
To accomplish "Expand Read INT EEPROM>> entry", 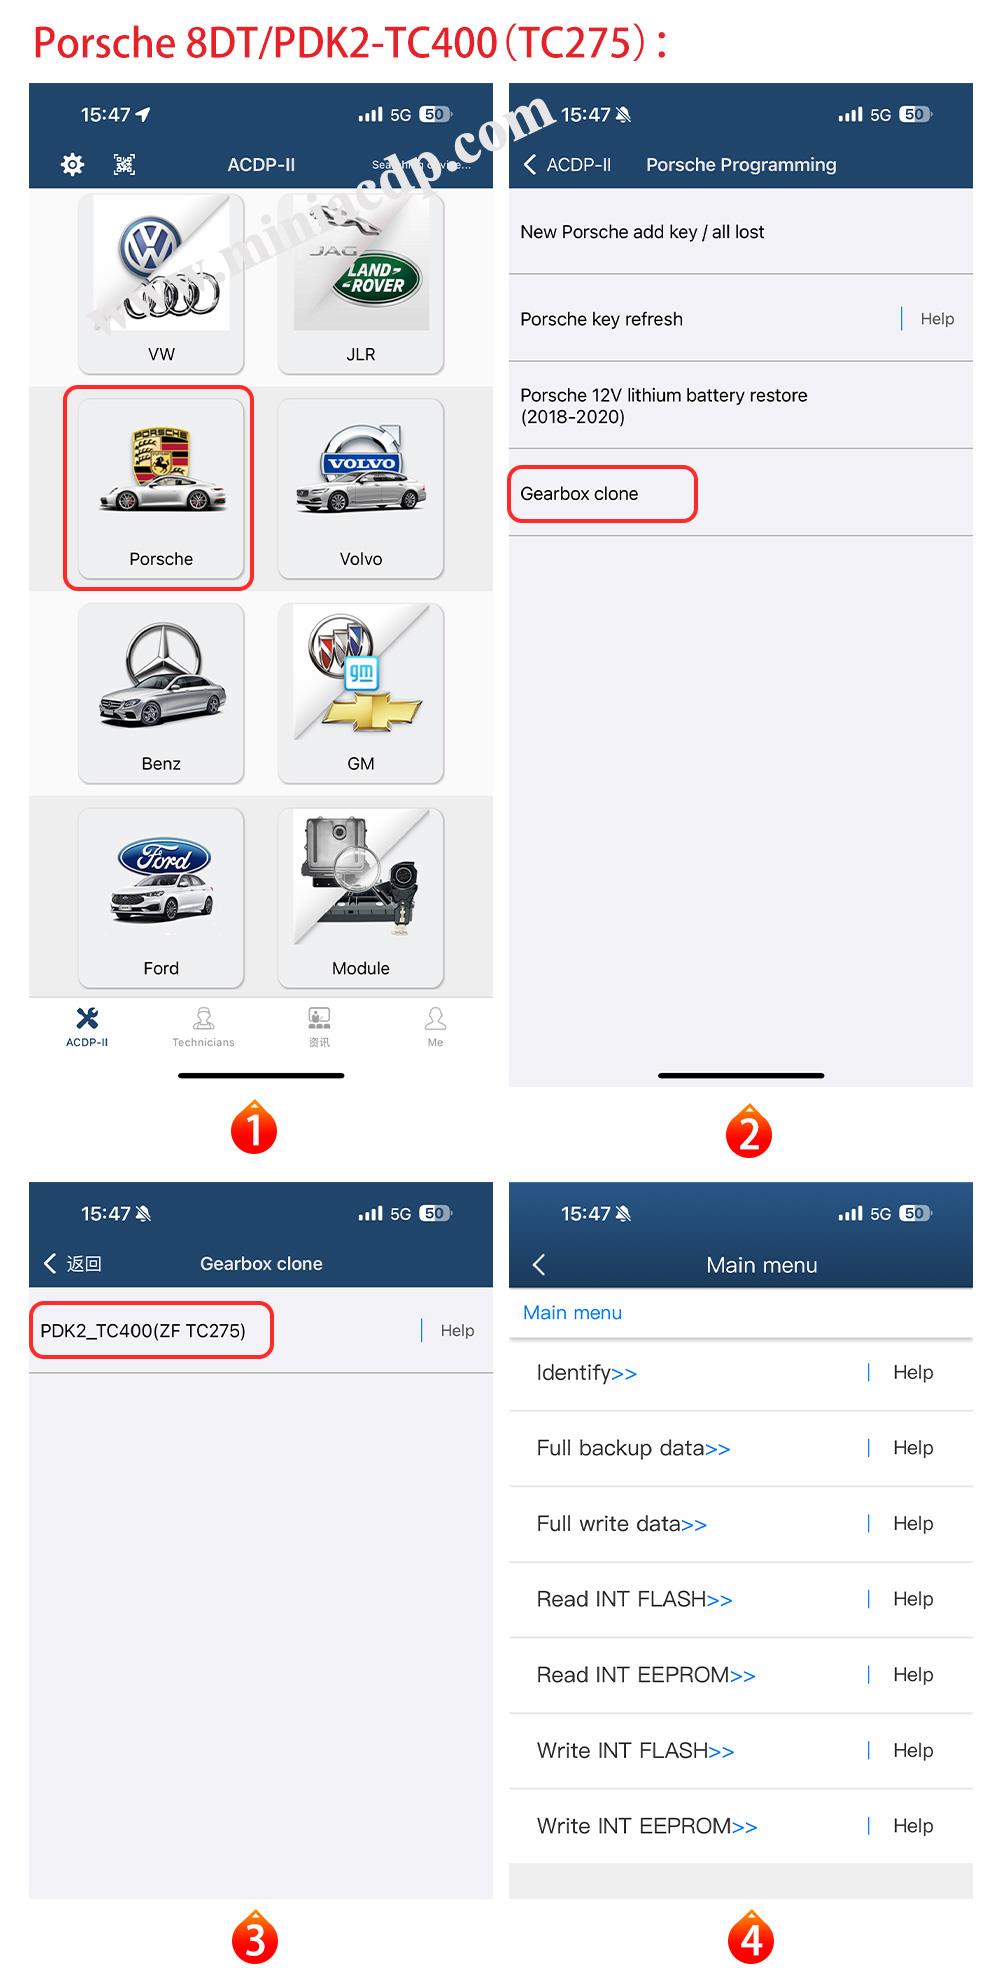I will tap(646, 1675).
